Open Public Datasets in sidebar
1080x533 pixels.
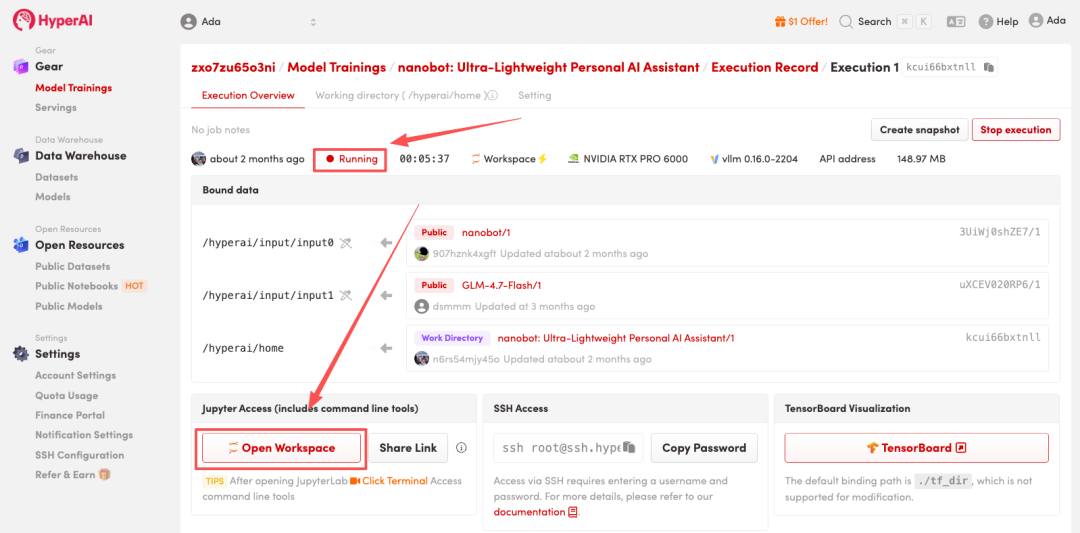(72, 266)
